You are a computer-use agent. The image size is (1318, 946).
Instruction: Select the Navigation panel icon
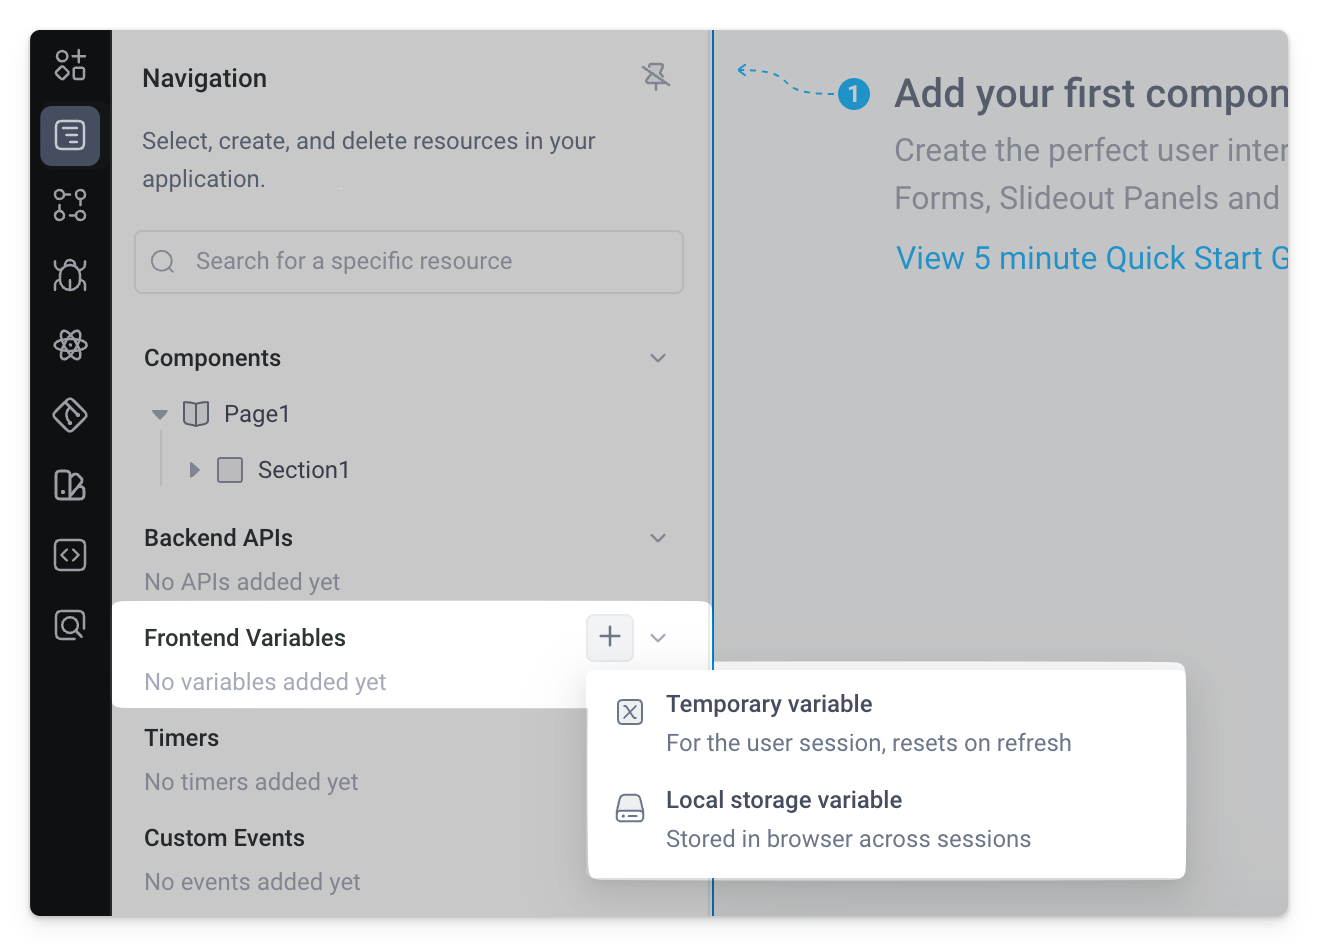coord(69,135)
